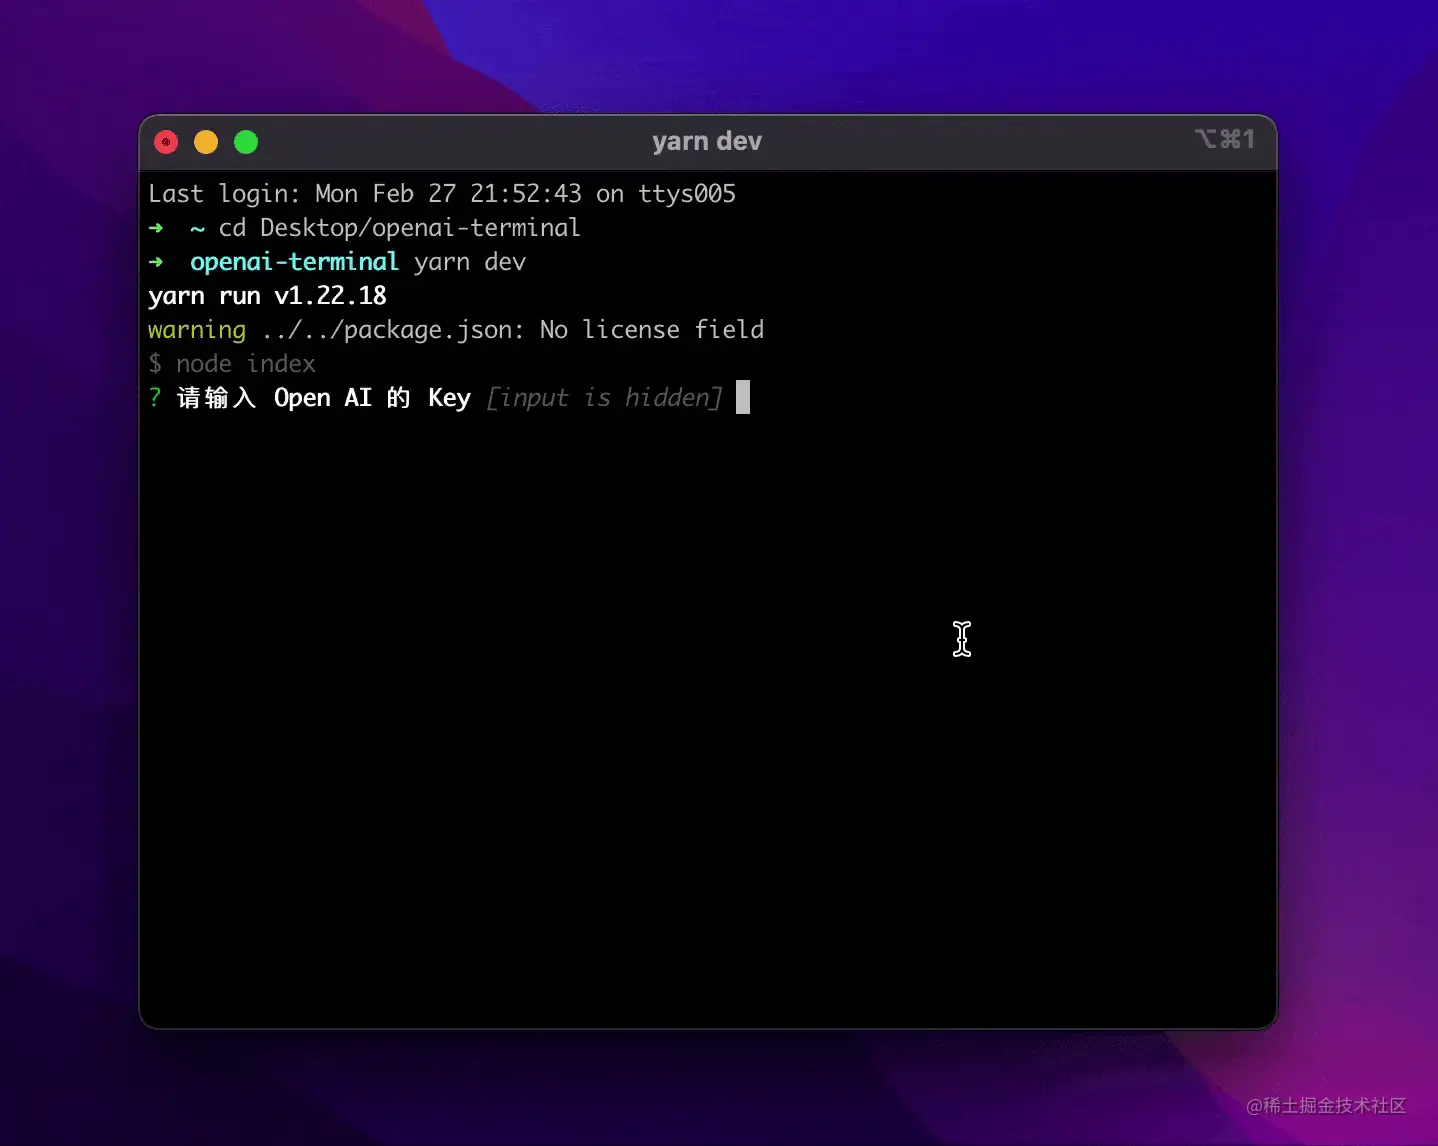Click '../../package.json: No license field' text
The width and height of the screenshot is (1438, 1146).
tap(513, 330)
